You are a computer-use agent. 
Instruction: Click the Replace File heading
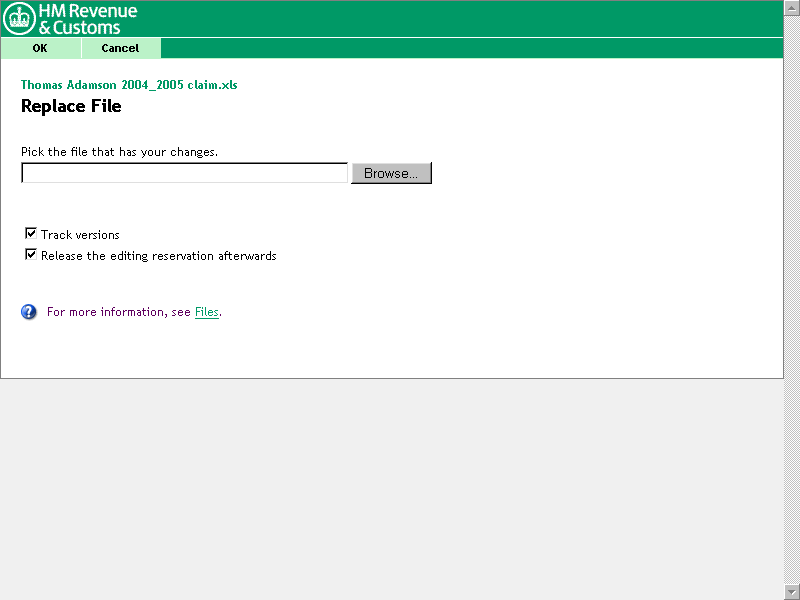click(71, 106)
